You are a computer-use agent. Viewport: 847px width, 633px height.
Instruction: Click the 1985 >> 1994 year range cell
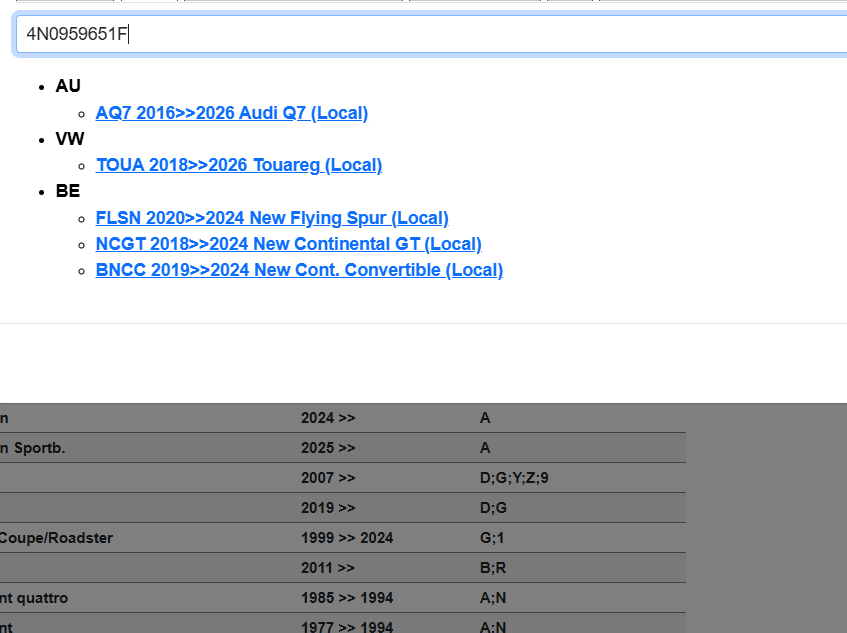click(x=347, y=598)
